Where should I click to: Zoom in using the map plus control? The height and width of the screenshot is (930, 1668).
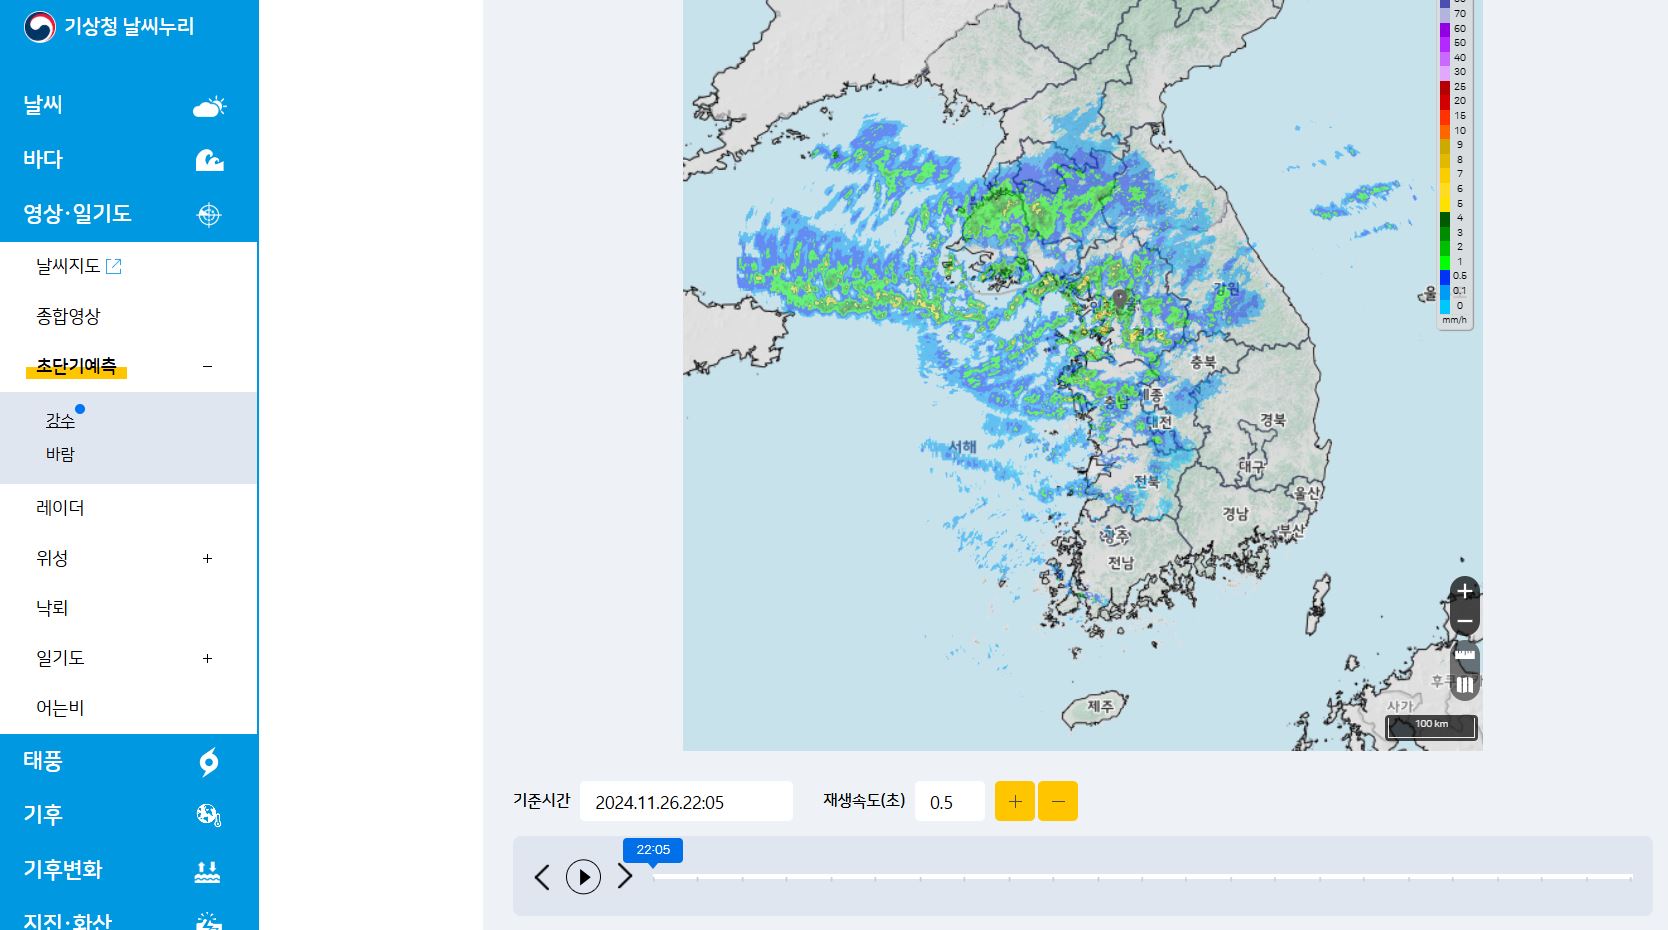[x=1464, y=591]
